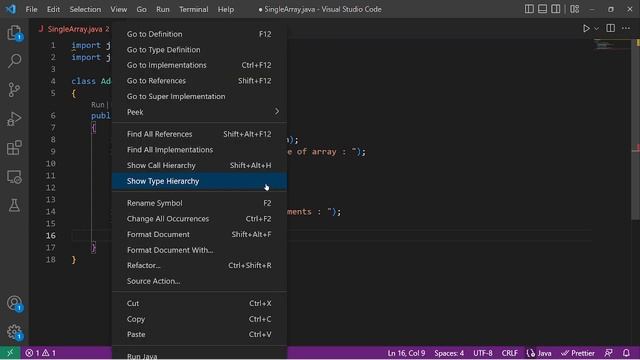Image resolution: width=640 pixels, height=360 pixels.
Task: Choose Change All Occurrences
Action: (199, 219)
